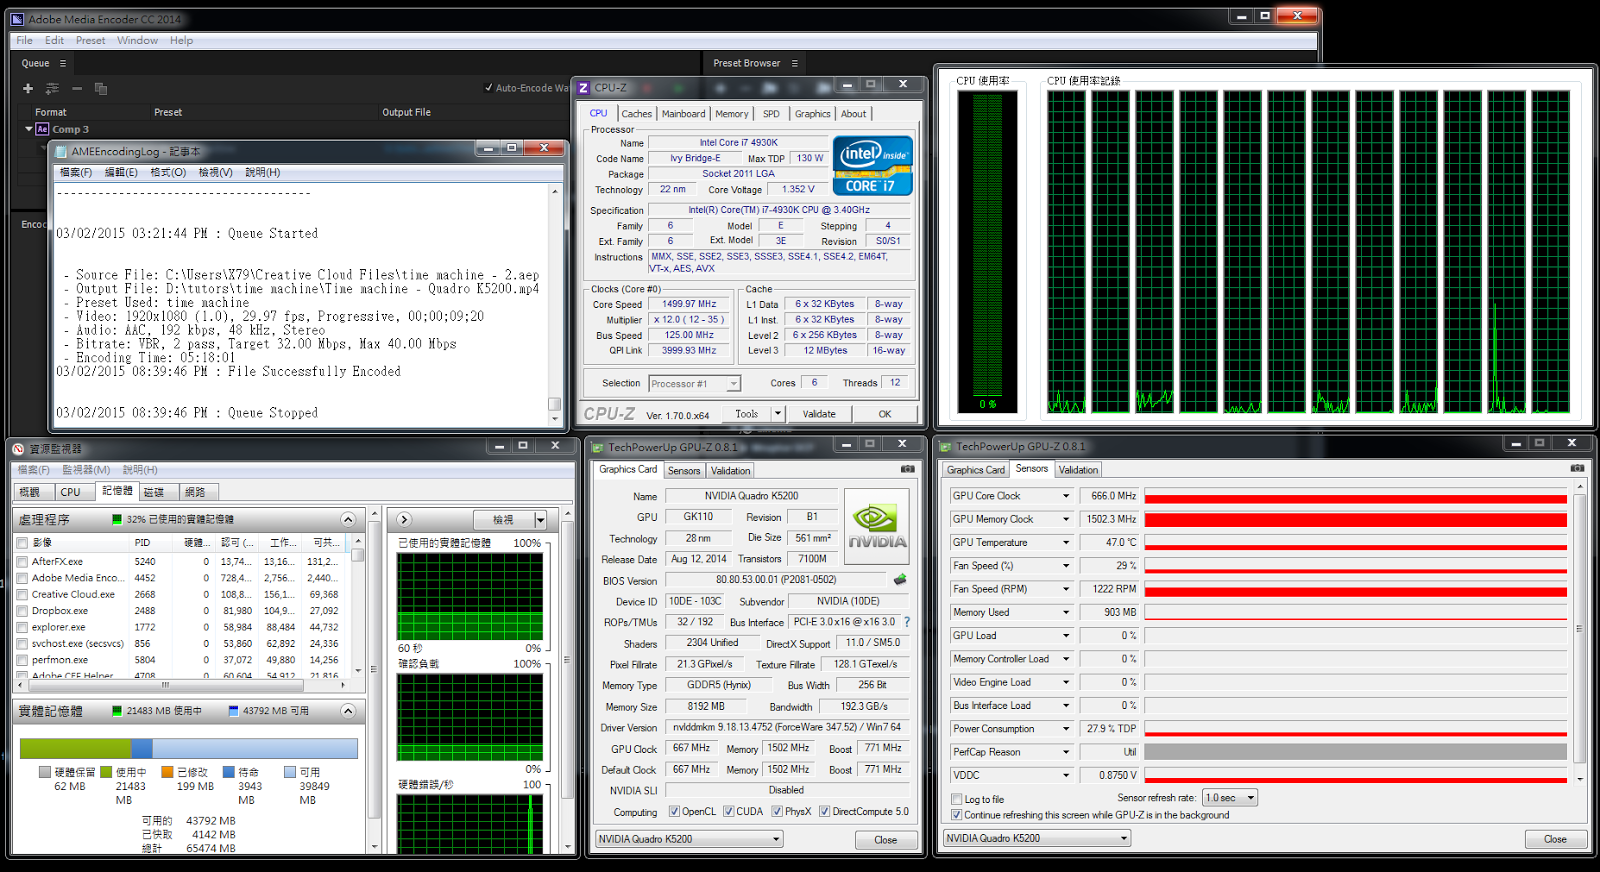Screen dimensions: 1600x872
Task: Open the 磁碟 tab in 資源監視器
Action: click(x=153, y=492)
